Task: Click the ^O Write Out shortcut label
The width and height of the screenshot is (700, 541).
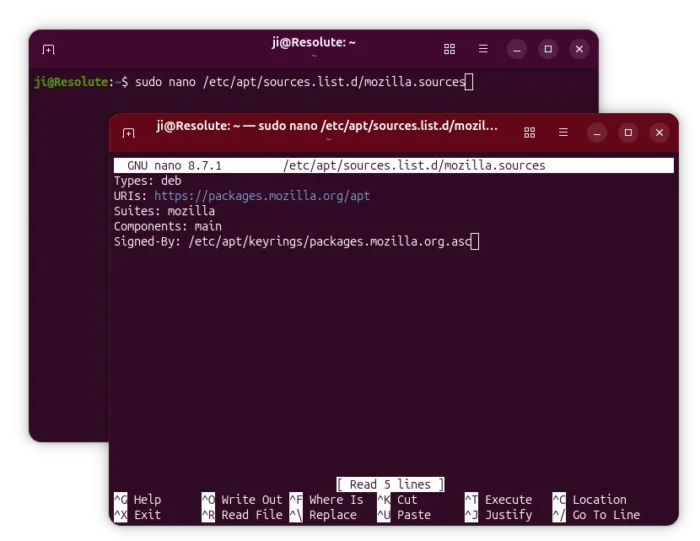Action: click(242, 500)
